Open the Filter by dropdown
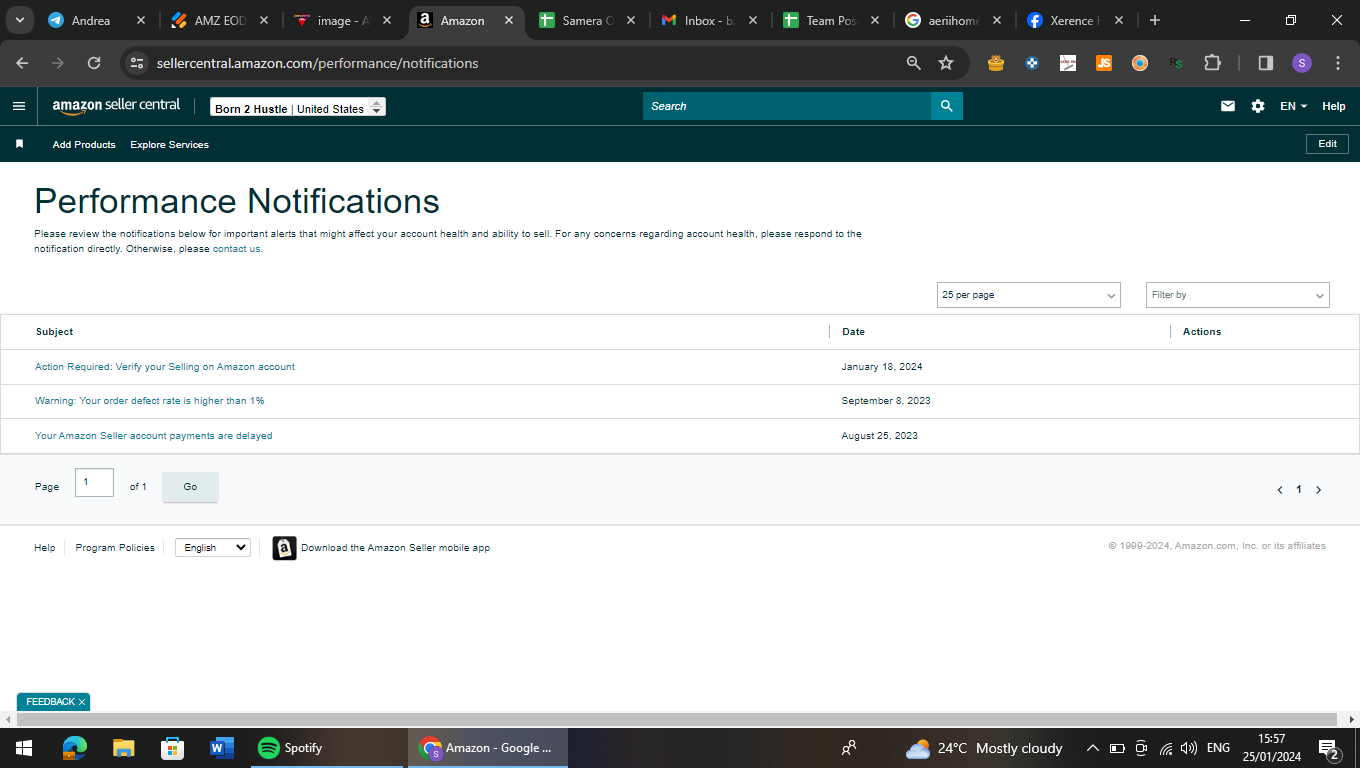 1238,295
